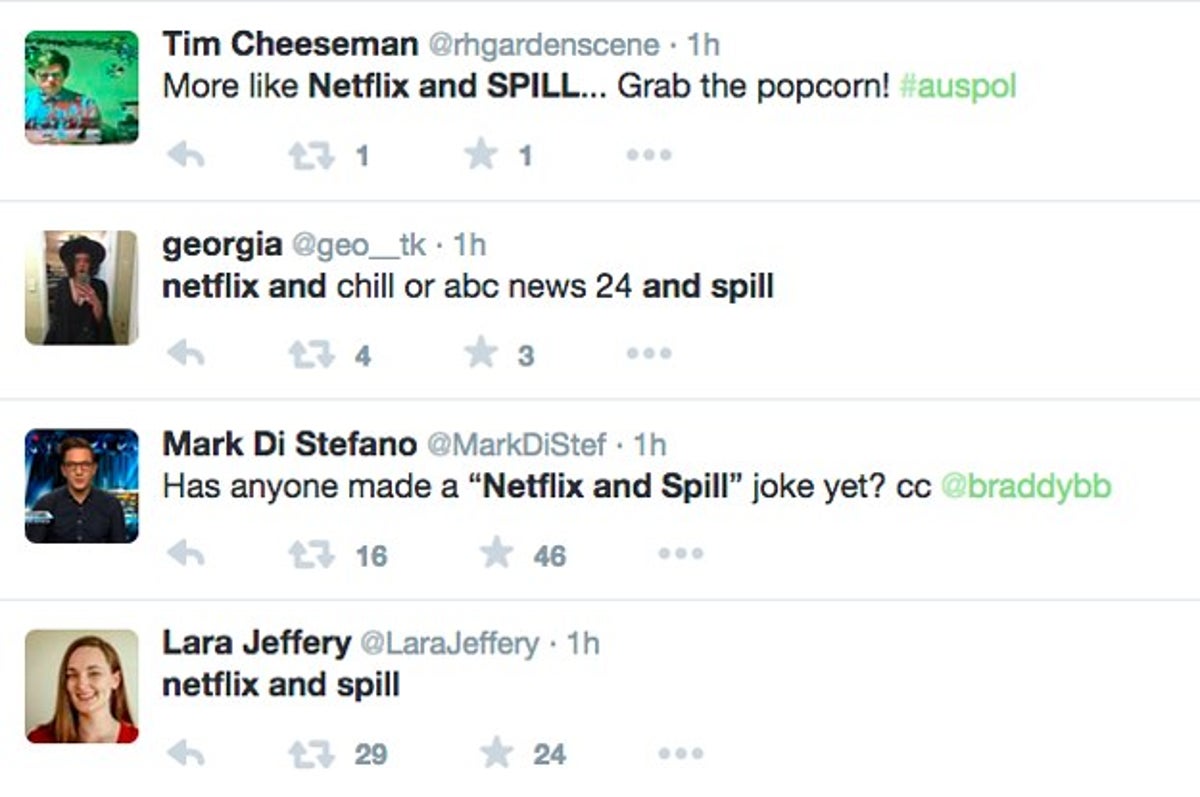Favorite Tim Cheeseman's tweet
This screenshot has height=797, width=1200.
479,152
